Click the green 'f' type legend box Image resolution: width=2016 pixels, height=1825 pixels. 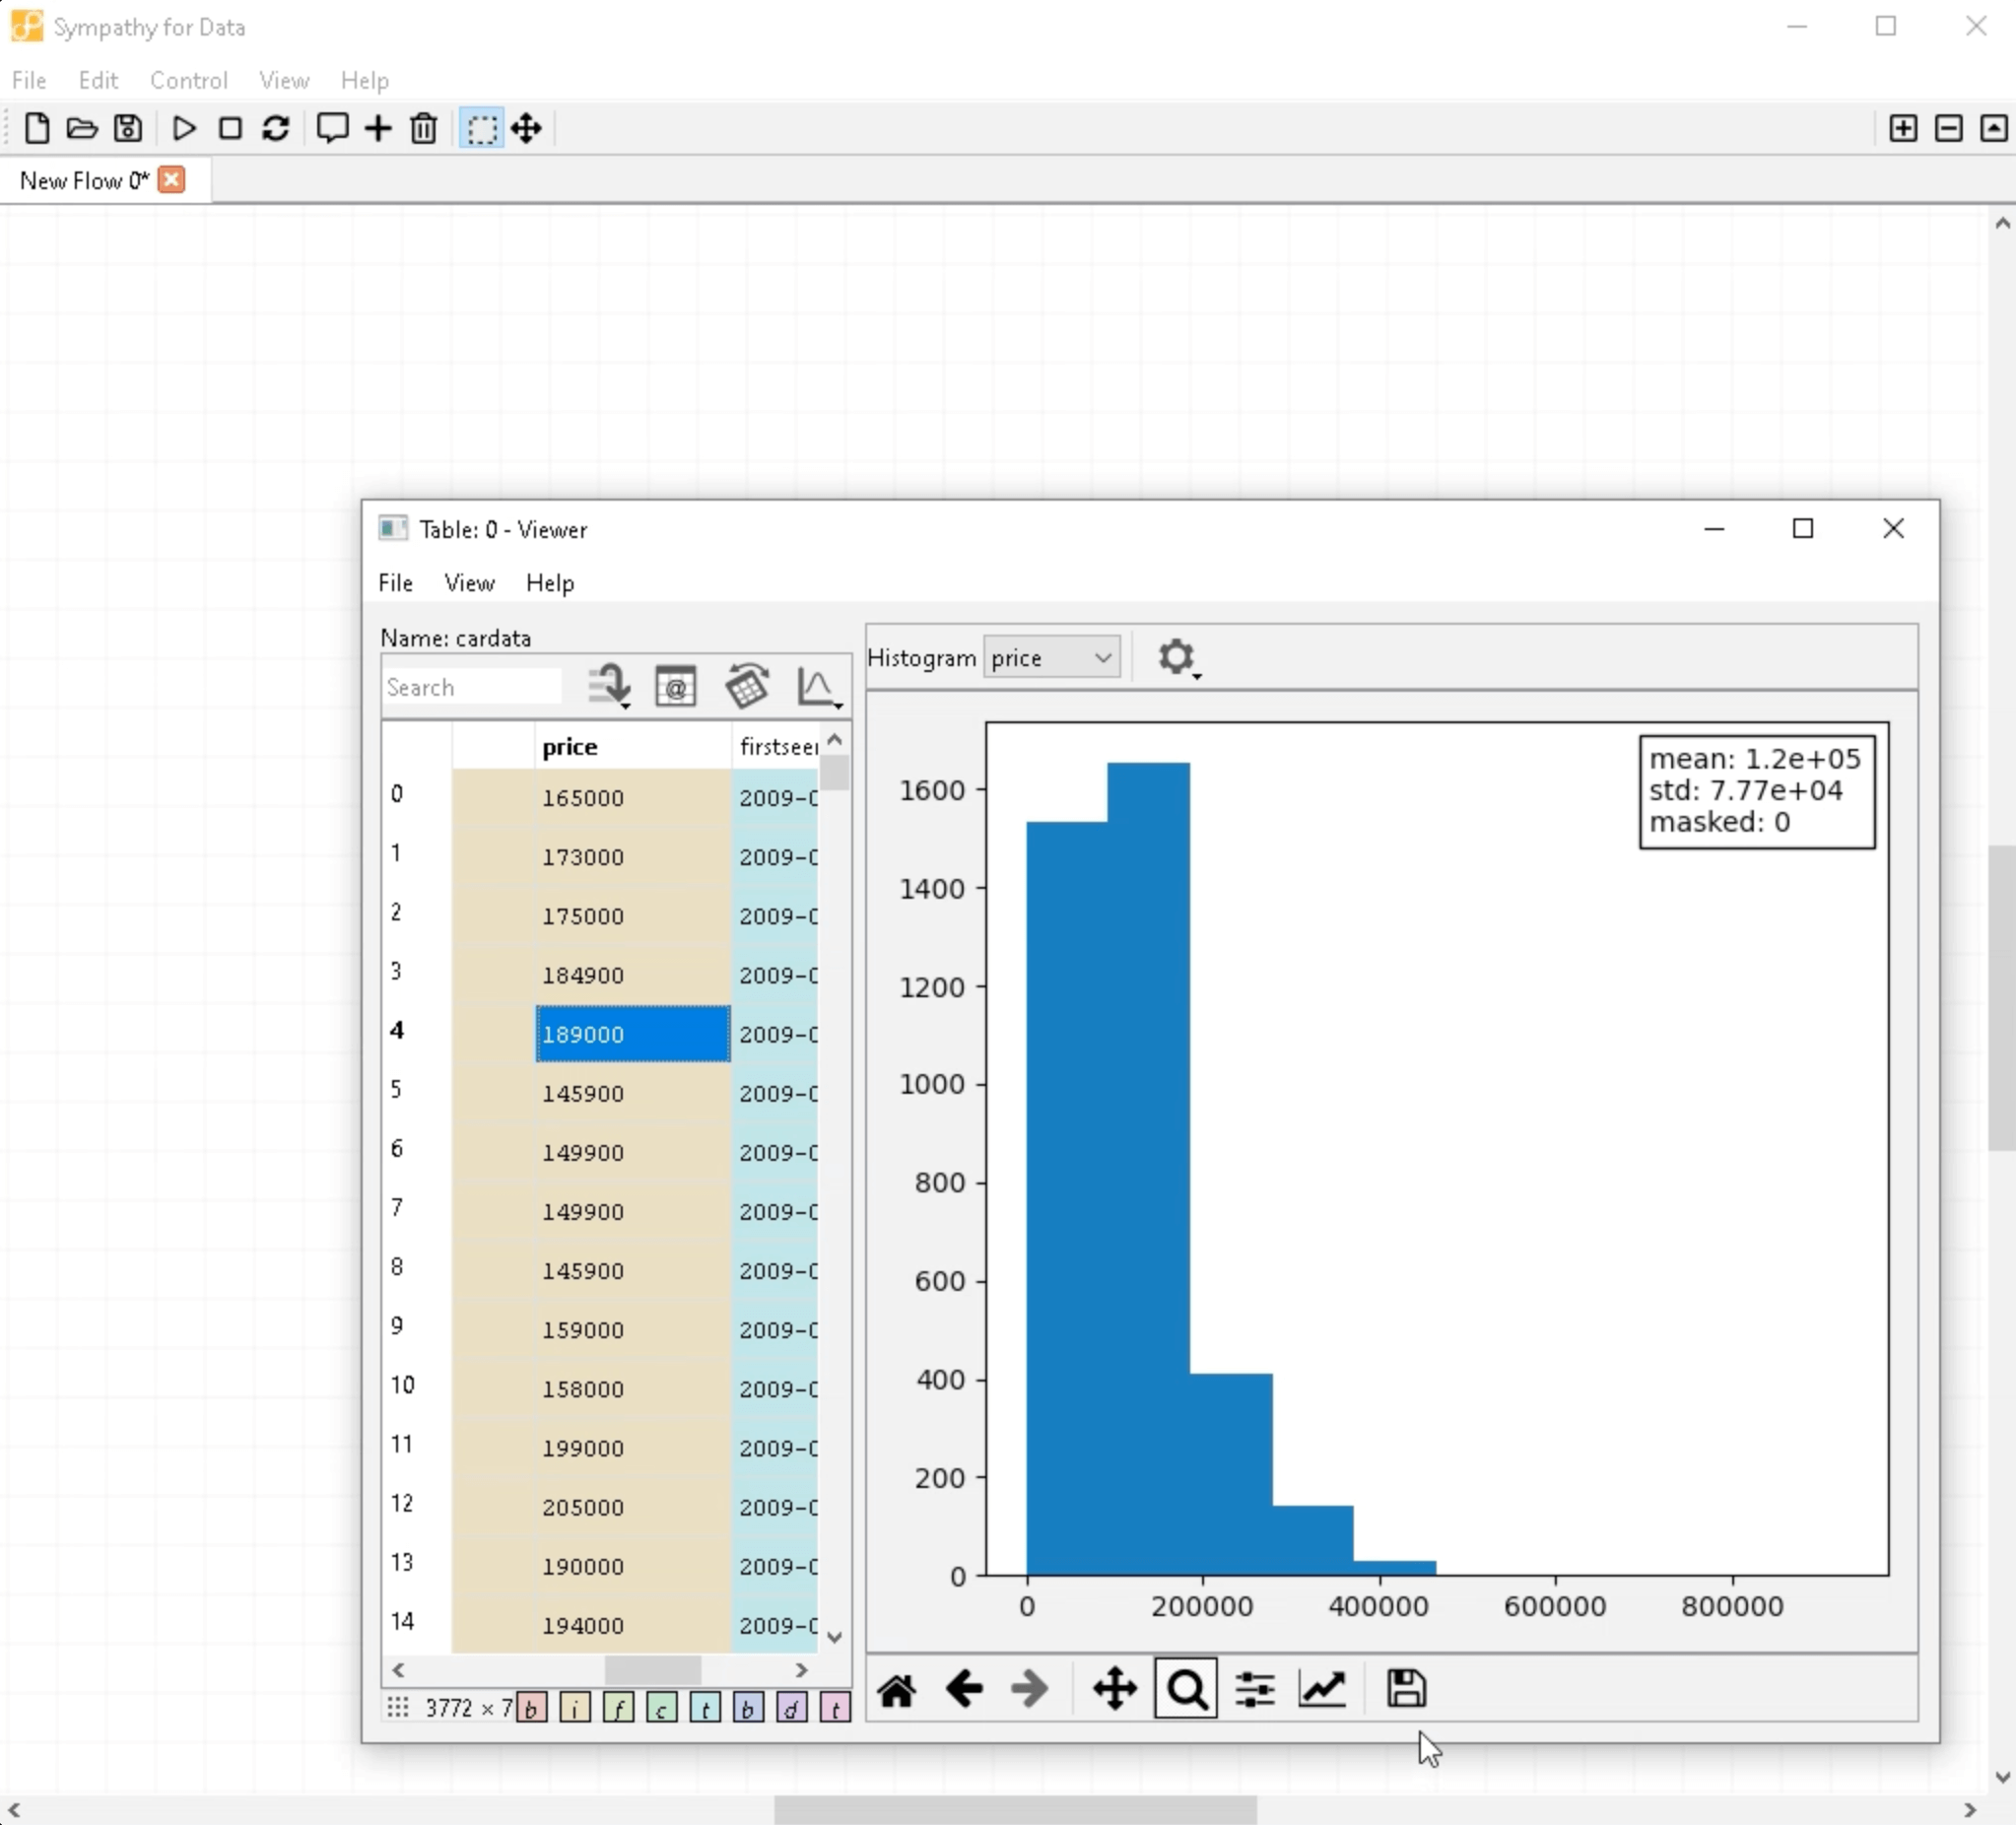coord(618,1708)
